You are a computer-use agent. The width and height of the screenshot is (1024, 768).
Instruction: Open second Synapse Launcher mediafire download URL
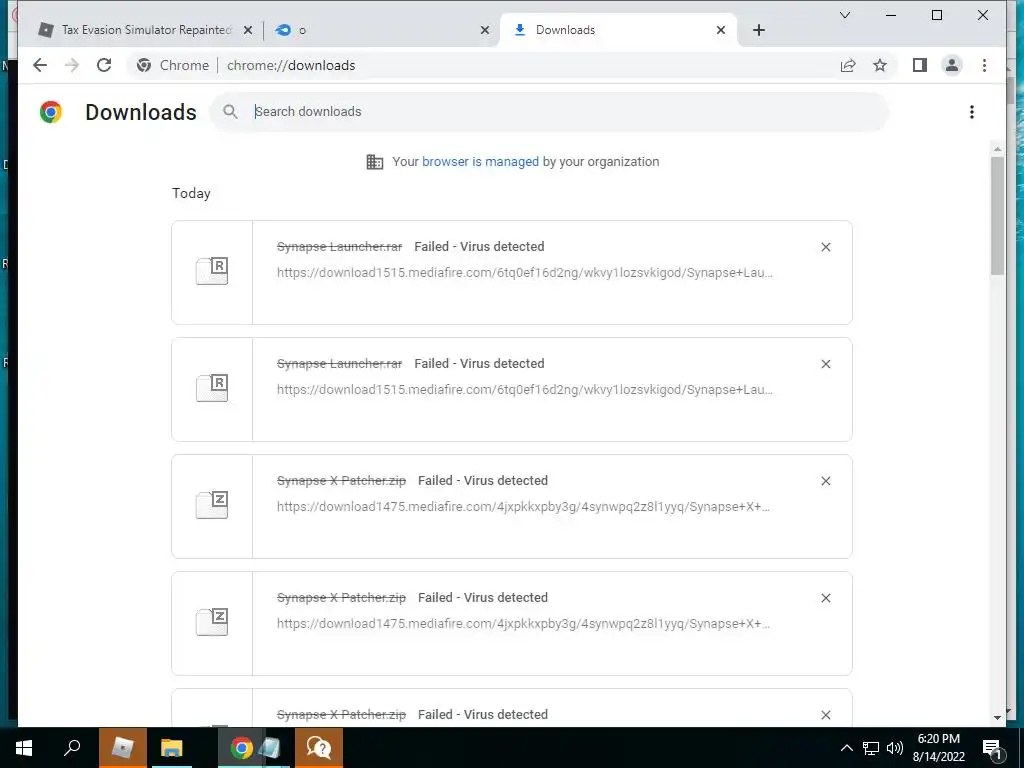point(524,390)
